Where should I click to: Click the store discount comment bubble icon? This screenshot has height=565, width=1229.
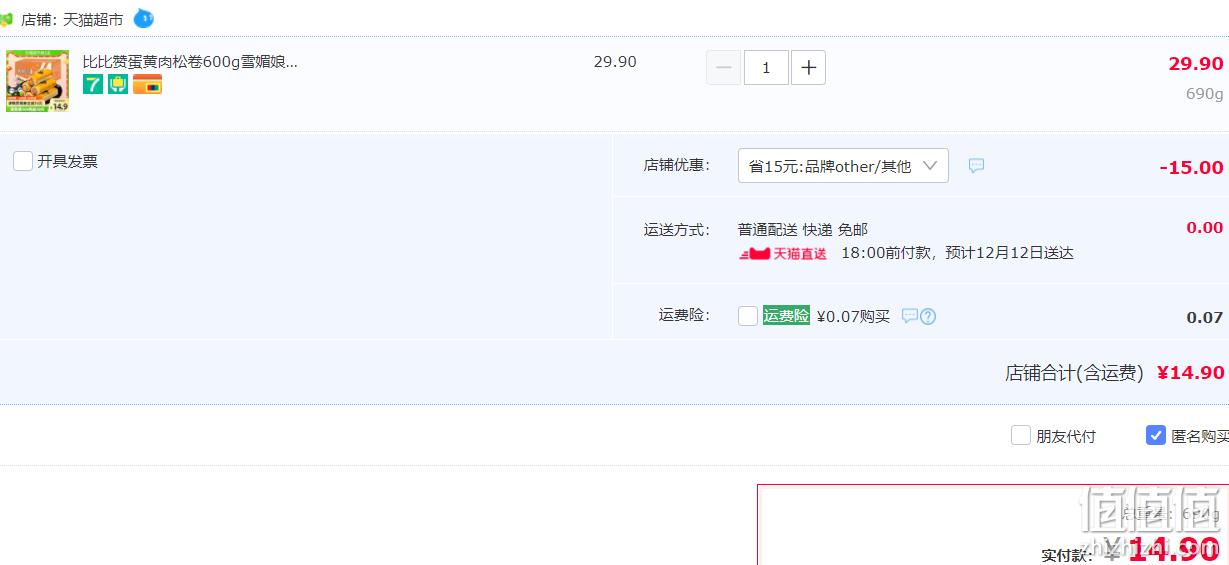pos(976,166)
